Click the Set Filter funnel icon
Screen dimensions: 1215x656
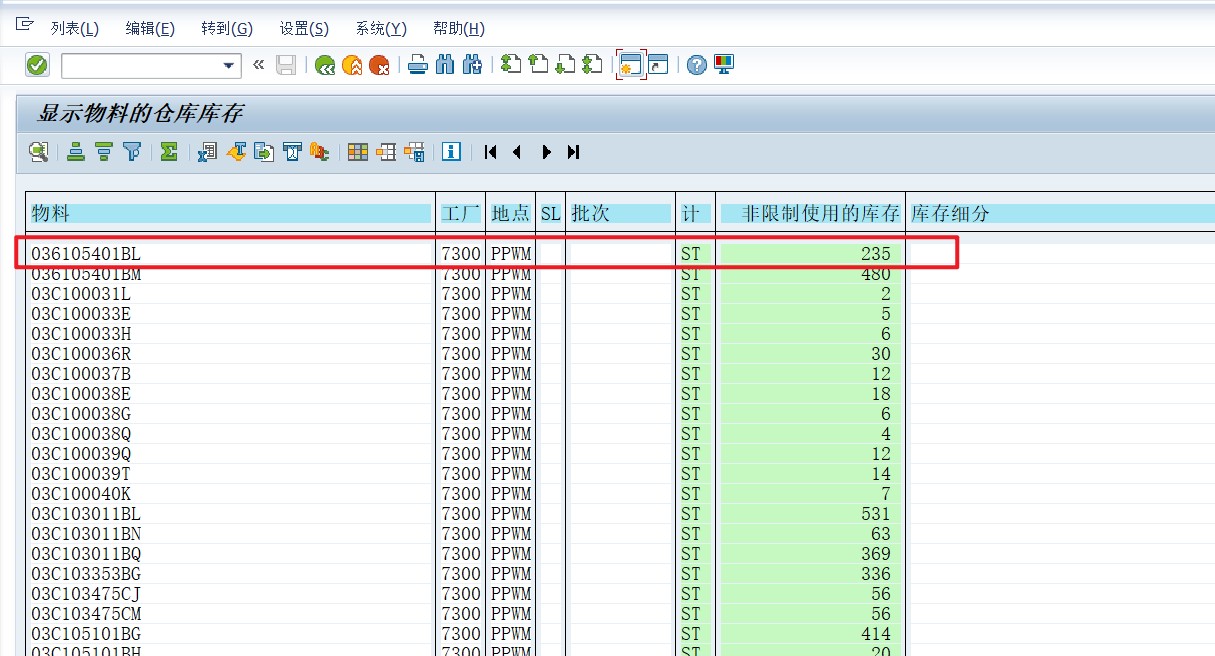[x=132, y=152]
